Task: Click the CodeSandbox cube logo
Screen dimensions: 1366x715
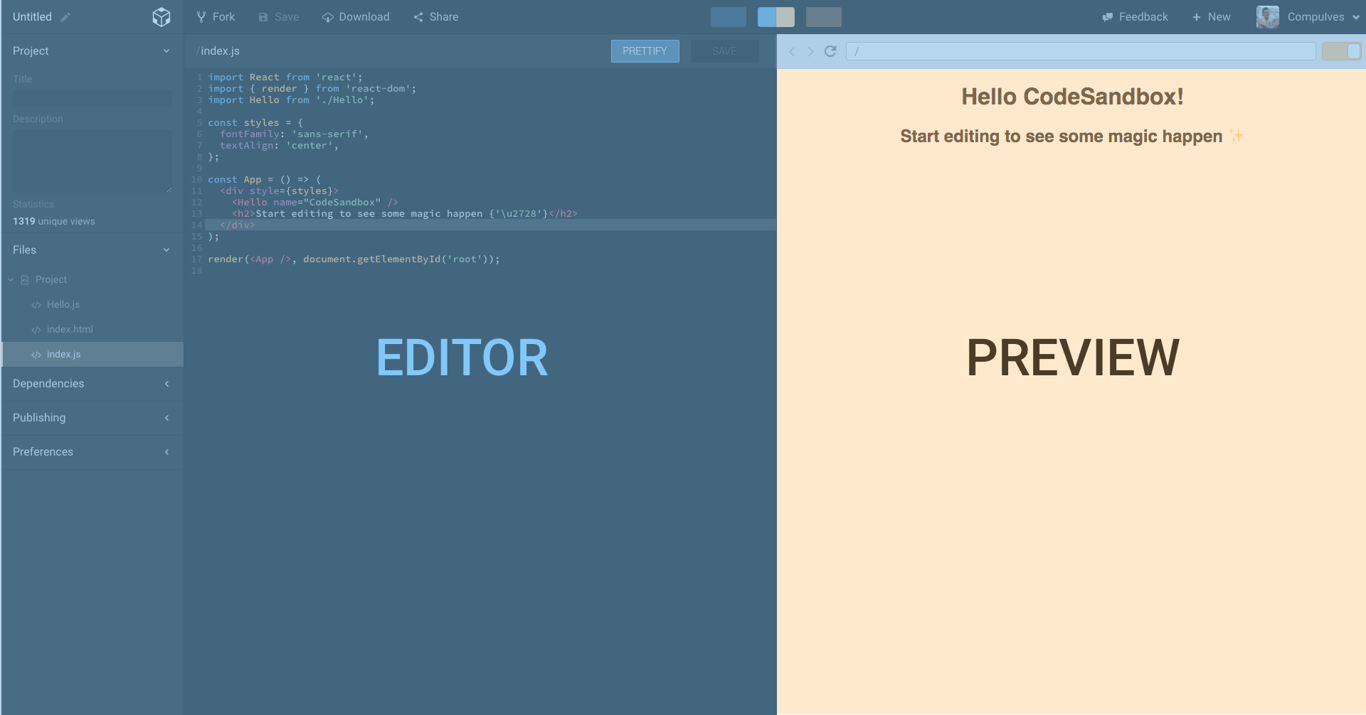Action: coord(161,16)
